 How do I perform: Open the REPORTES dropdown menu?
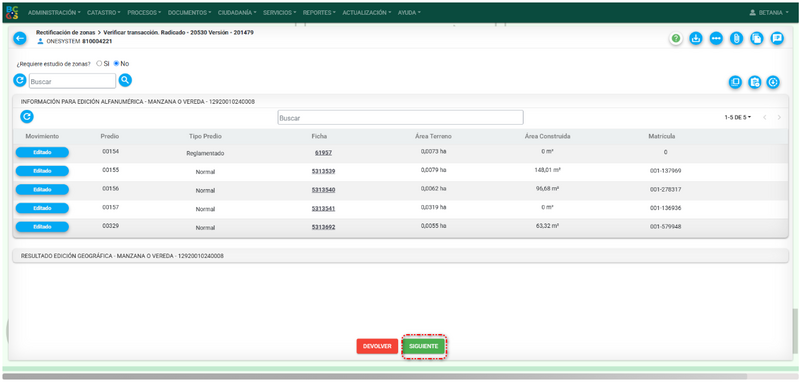click(x=319, y=13)
